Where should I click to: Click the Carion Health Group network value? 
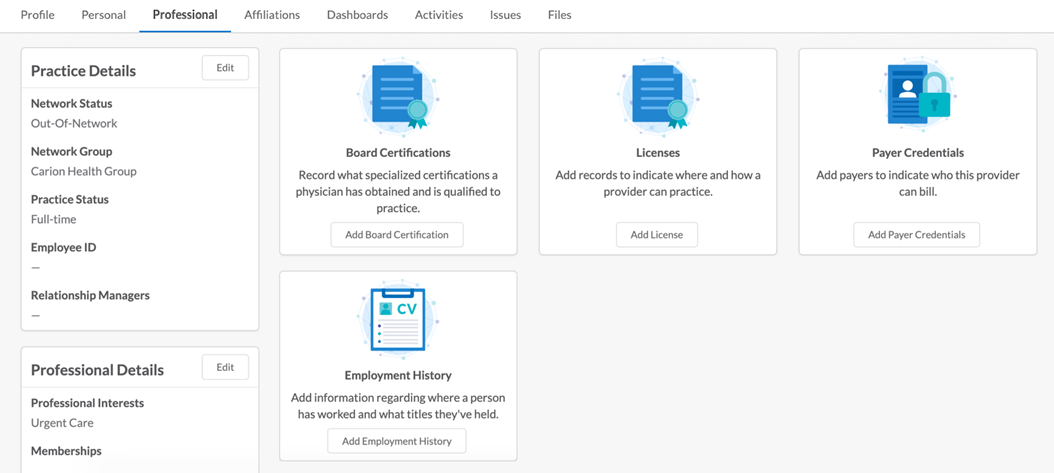click(x=84, y=171)
